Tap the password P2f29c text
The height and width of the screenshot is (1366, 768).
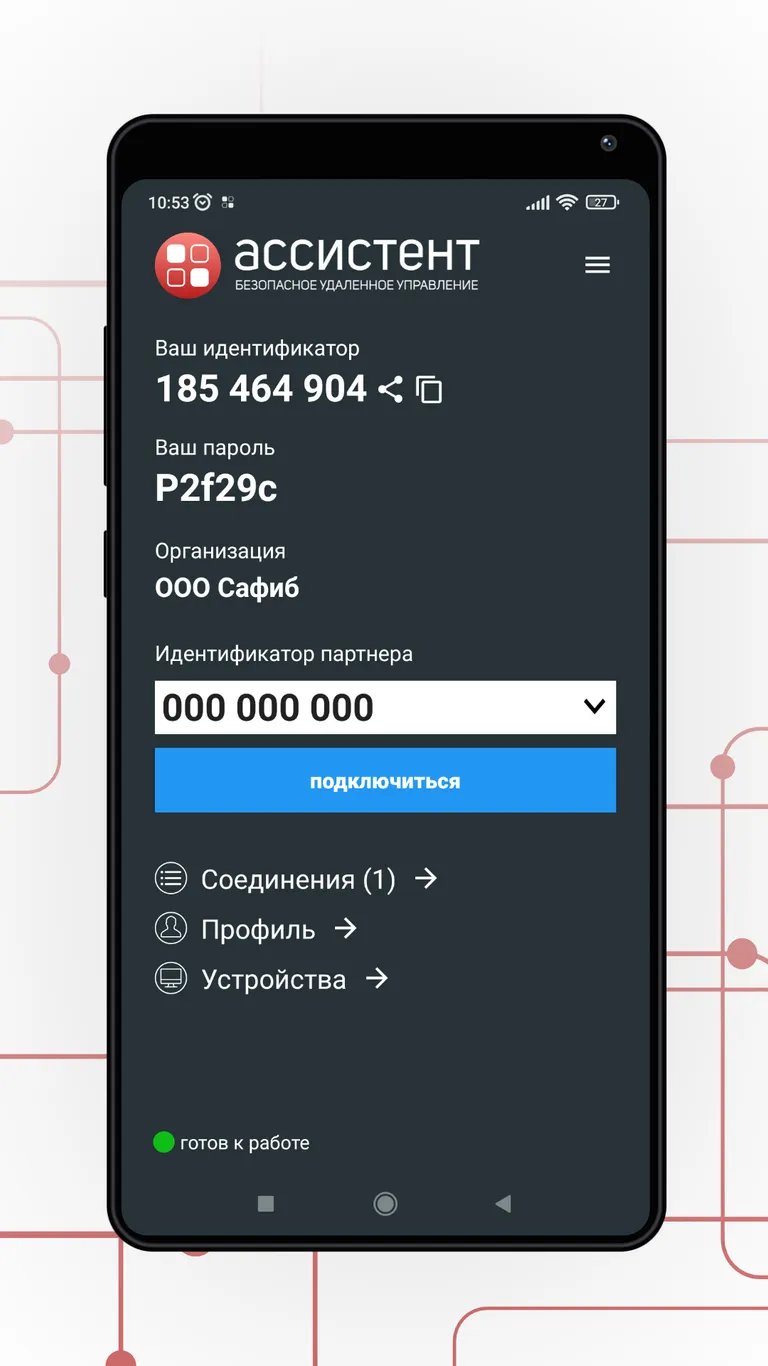coord(216,488)
